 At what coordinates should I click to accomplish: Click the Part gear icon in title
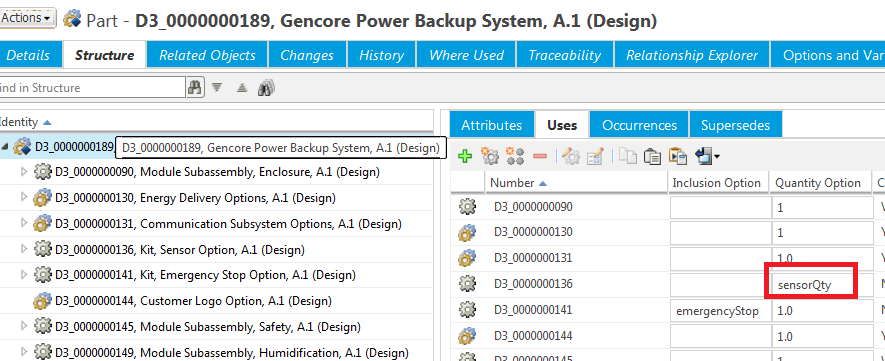point(72,19)
